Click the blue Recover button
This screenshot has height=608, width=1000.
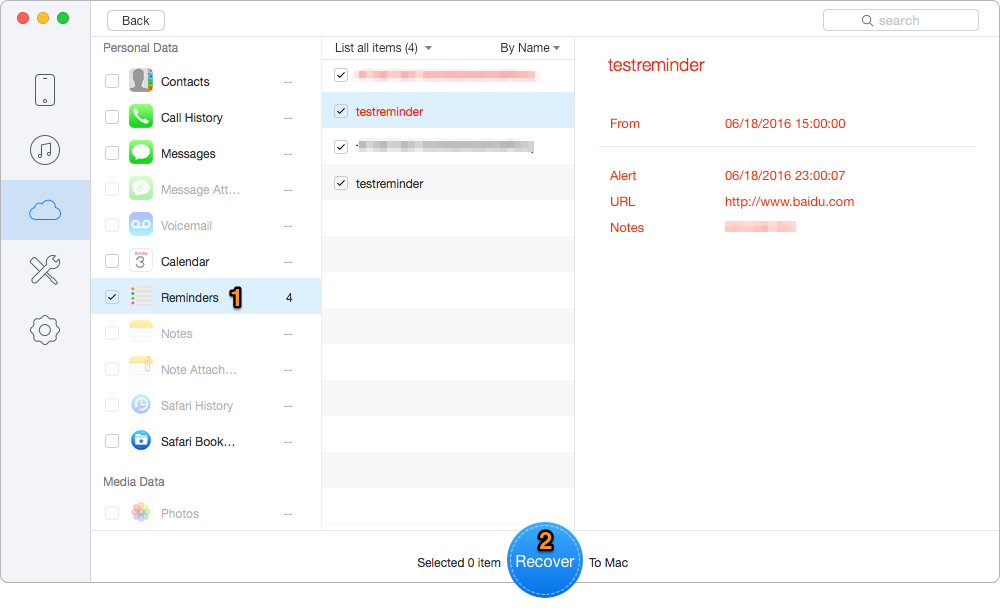[x=545, y=560]
